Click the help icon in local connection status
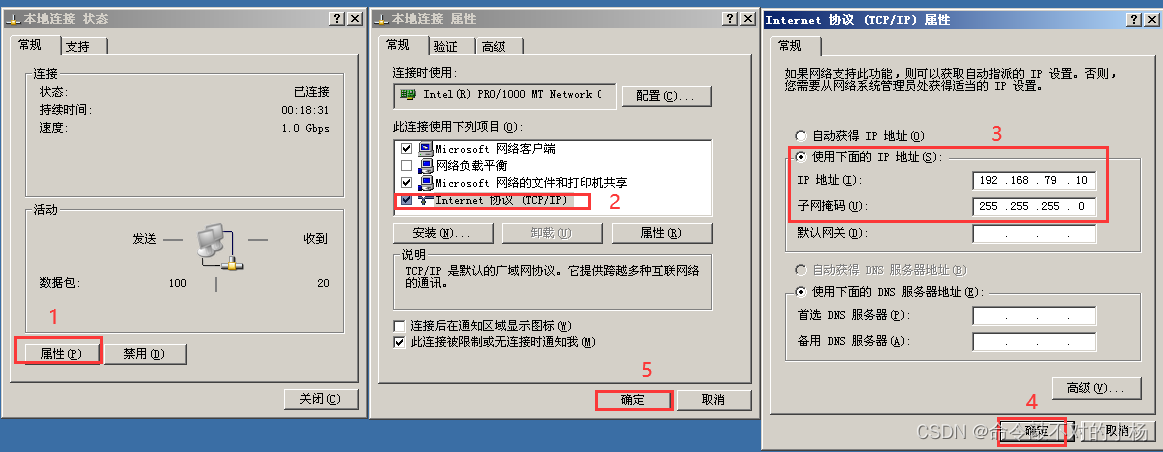Viewport: 1163px width, 452px height. pyautogui.click(x=336, y=19)
